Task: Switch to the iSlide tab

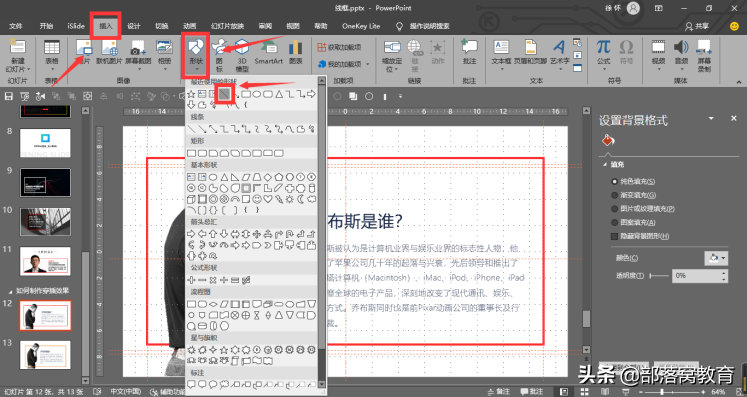Action: pos(76,26)
